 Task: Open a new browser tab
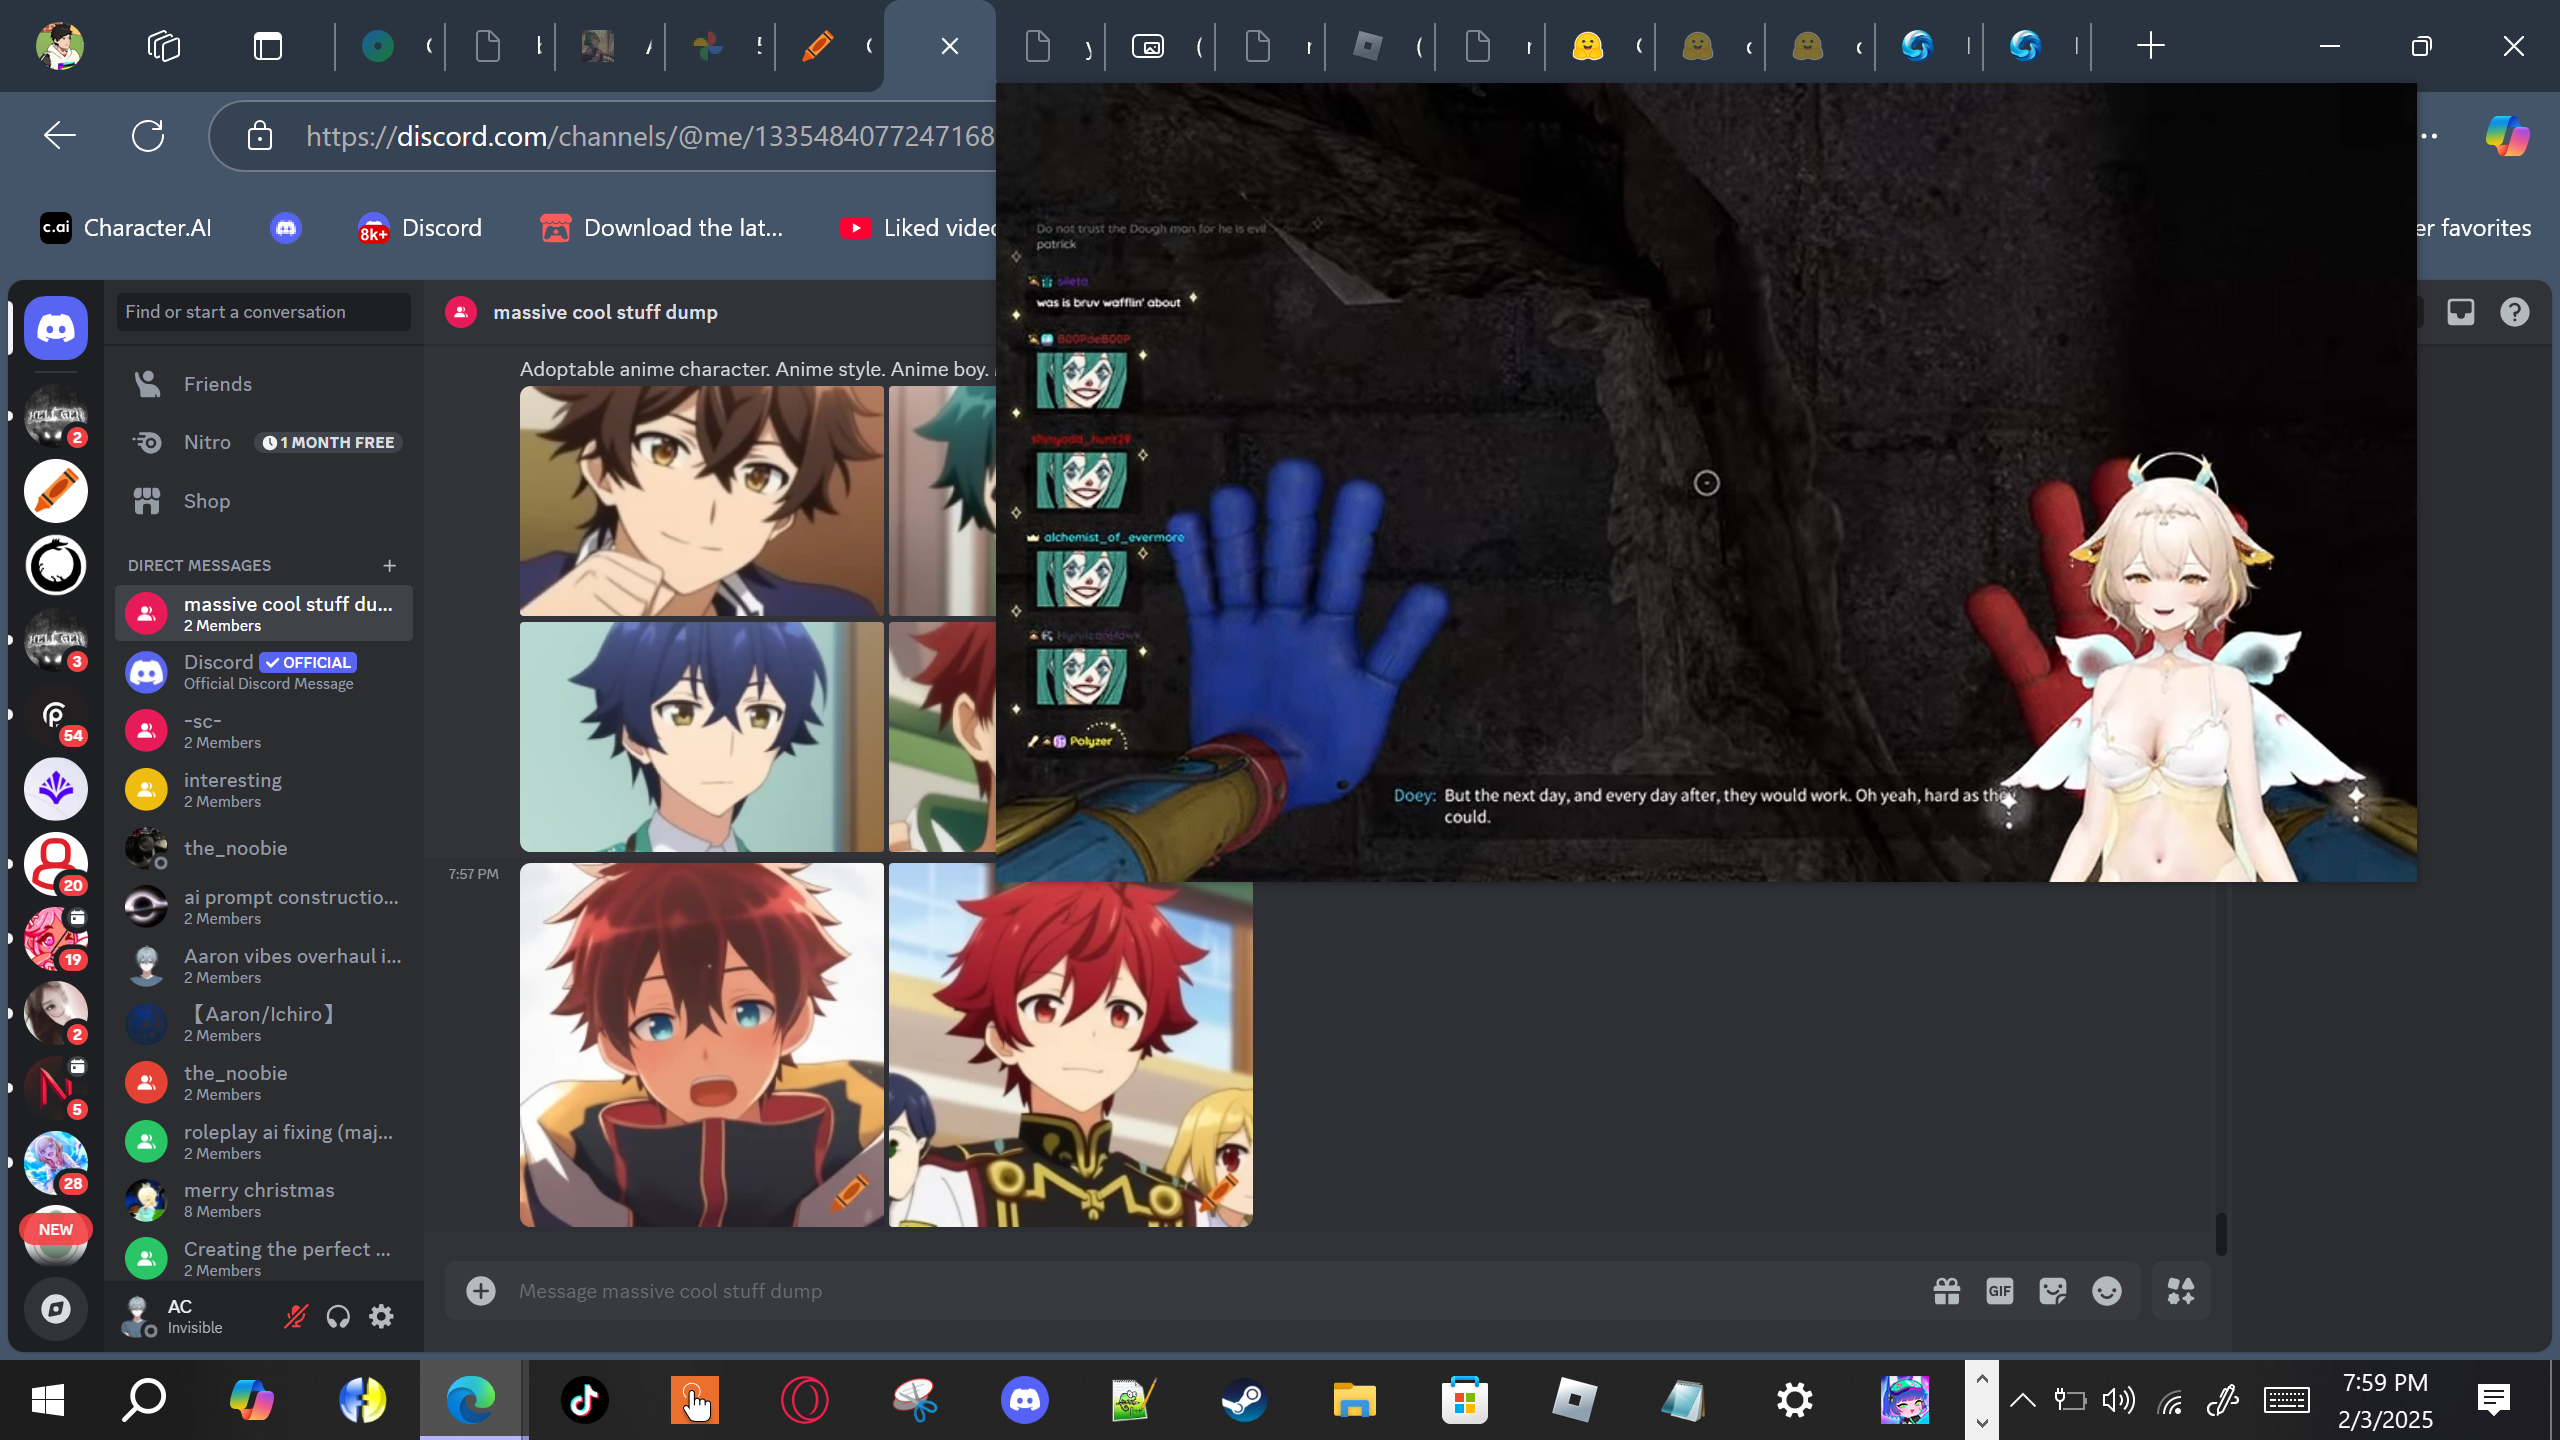click(x=2150, y=46)
